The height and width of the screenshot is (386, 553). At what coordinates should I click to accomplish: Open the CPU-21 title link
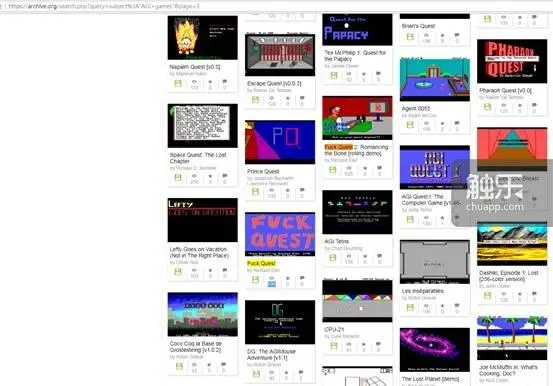point(334,329)
